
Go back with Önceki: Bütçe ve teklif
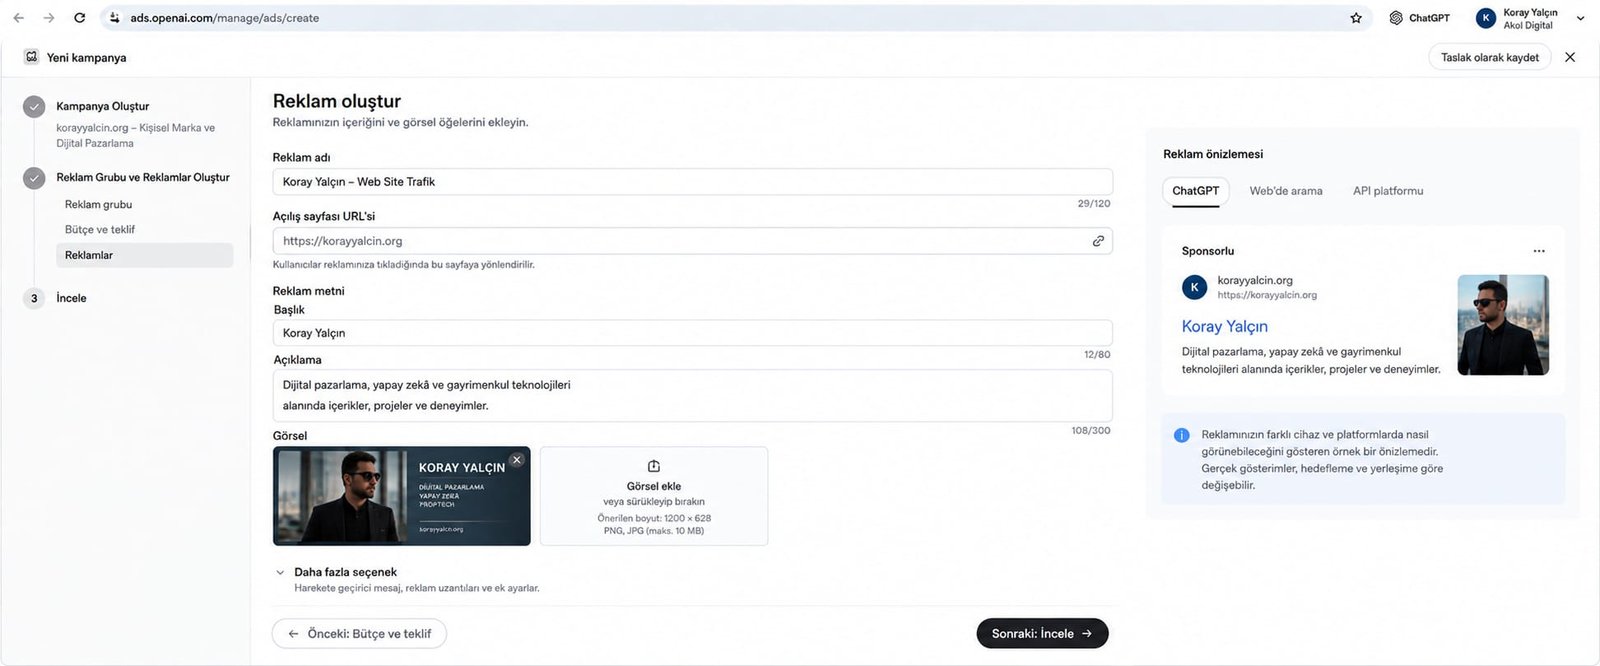click(x=359, y=634)
